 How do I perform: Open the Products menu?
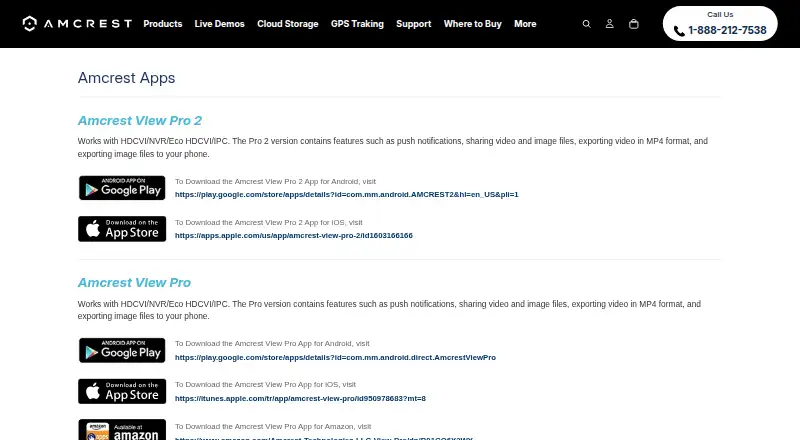pyautogui.click(x=163, y=24)
